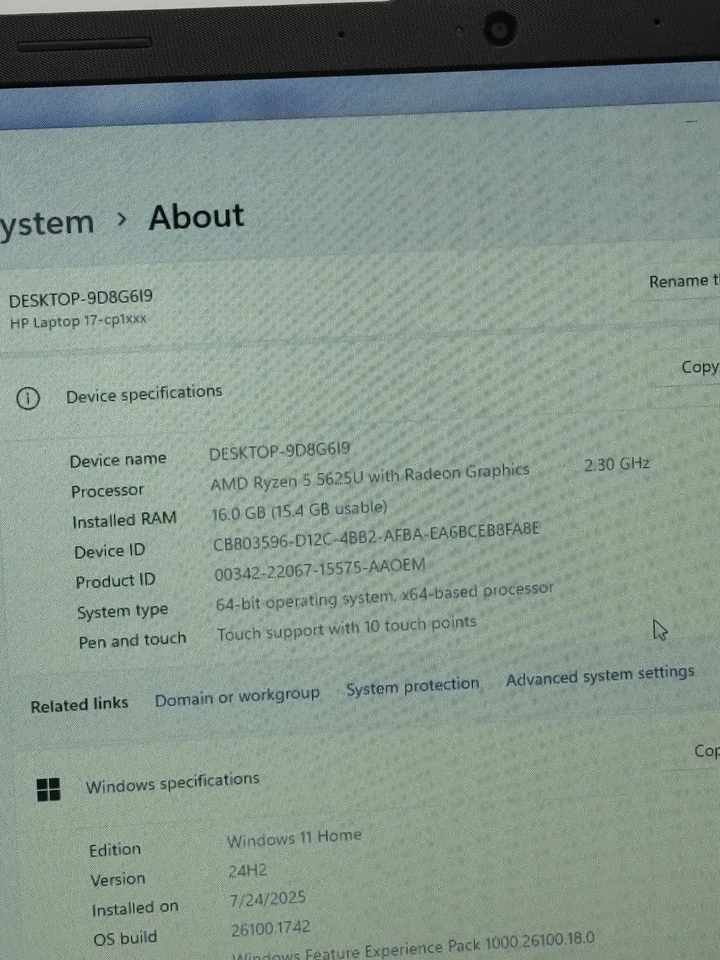This screenshot has height=960, width=720.
Task: Select OS build value 26100.1742
Action: (271, 929)
